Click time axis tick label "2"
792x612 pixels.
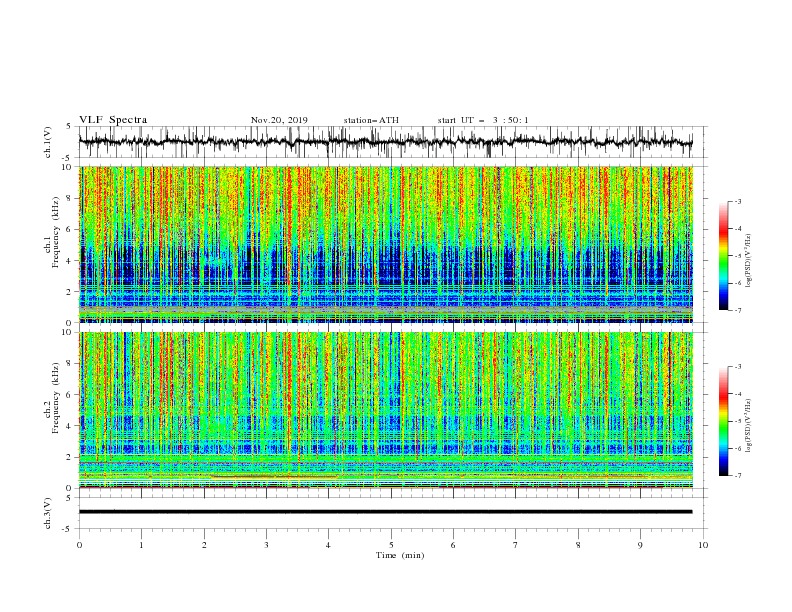[x=204, y=545]
